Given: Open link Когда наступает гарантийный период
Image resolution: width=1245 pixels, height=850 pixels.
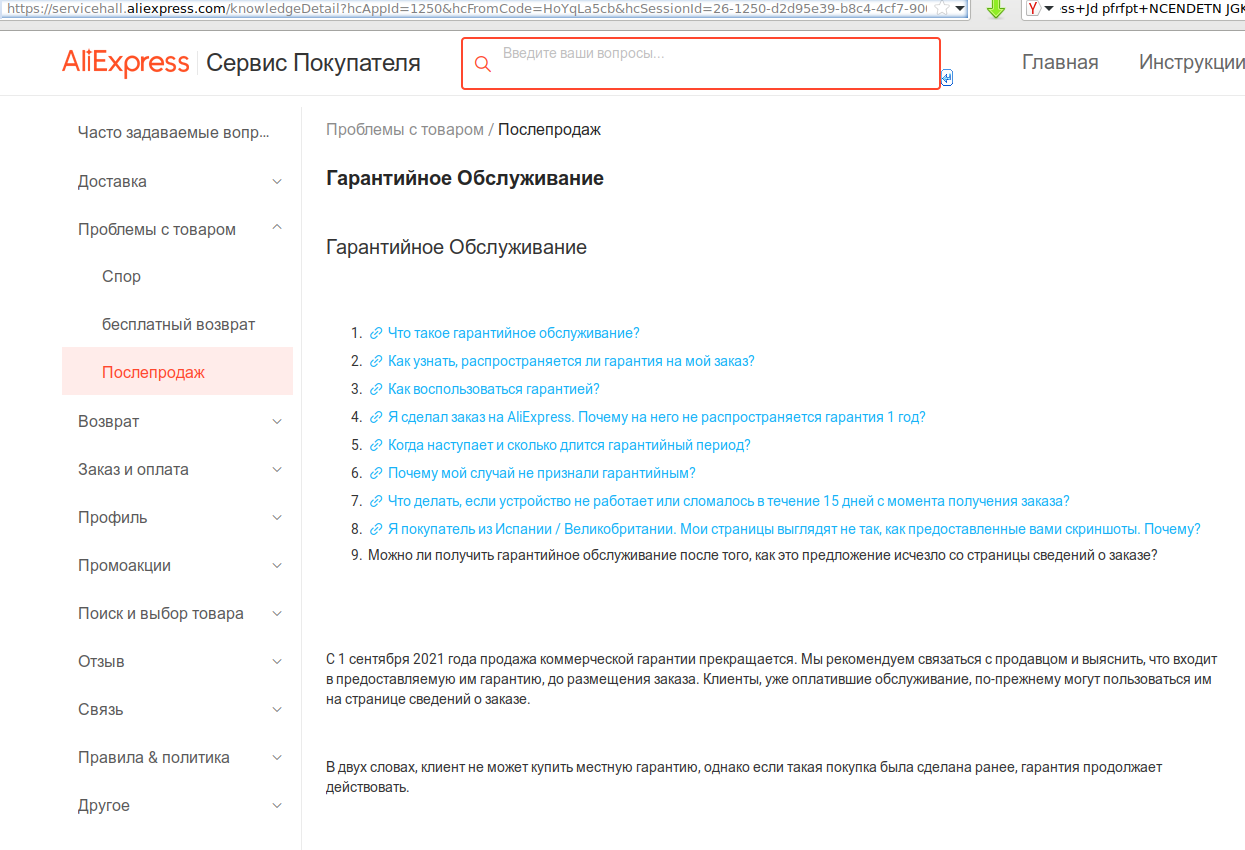Looking at the screenshot, I should click(569, 445).
